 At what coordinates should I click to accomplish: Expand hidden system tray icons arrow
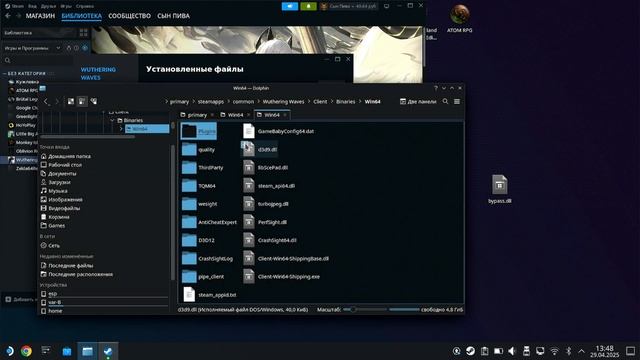click(x=582, y=351)
